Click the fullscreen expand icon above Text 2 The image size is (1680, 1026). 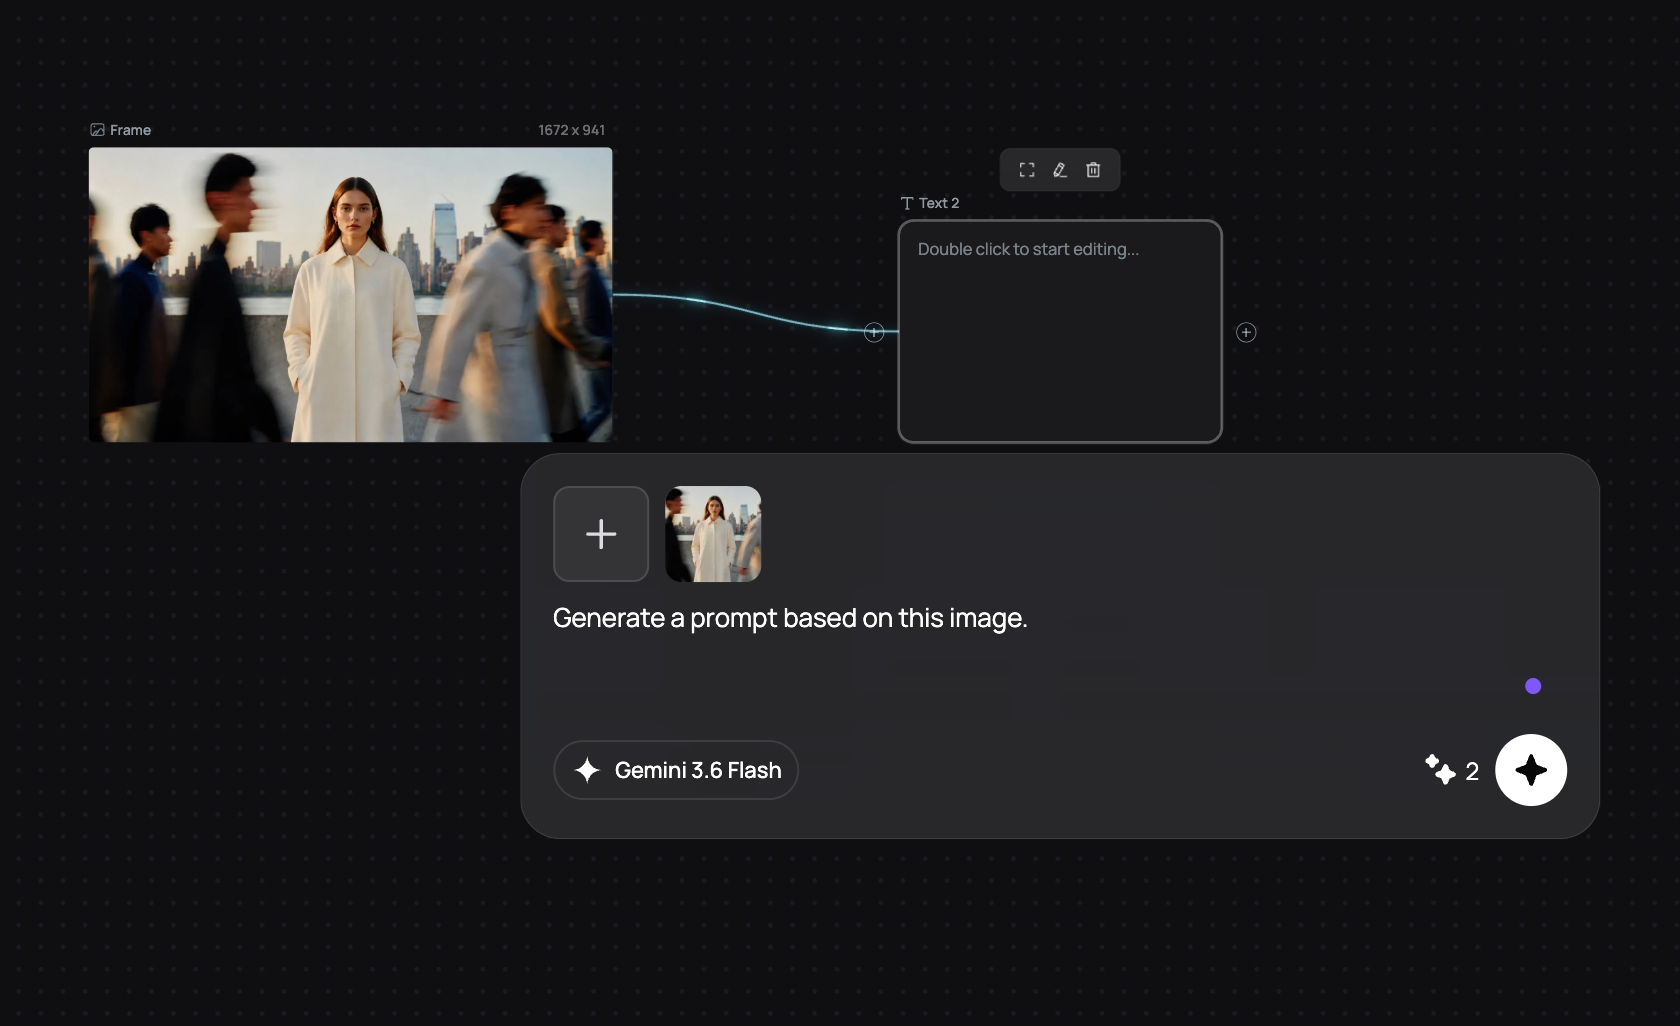pyautogui.click(x=1027, y=170)
